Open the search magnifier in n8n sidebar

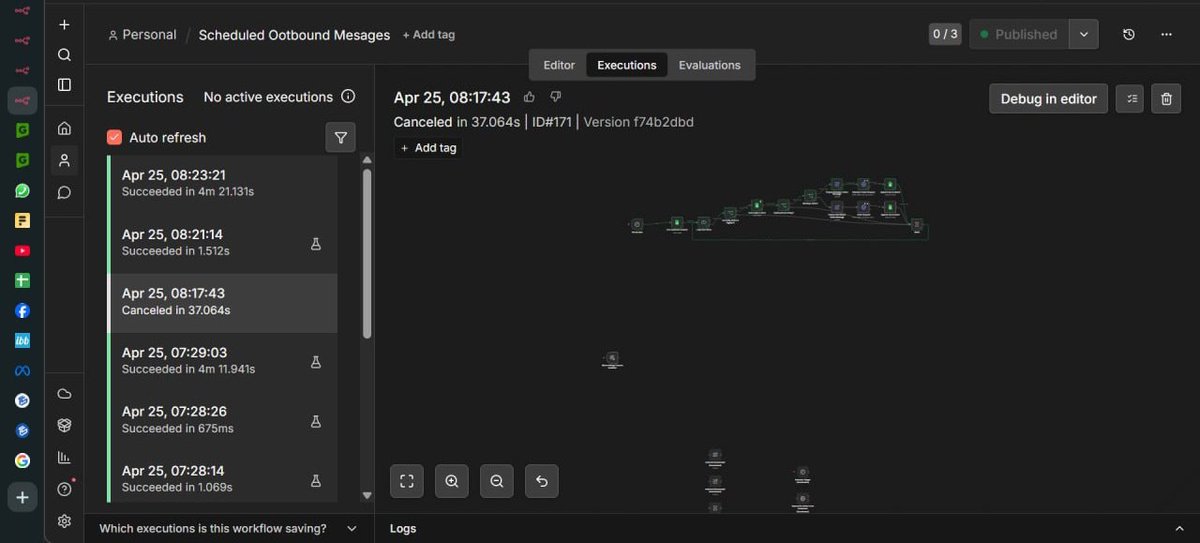point(64,55)
